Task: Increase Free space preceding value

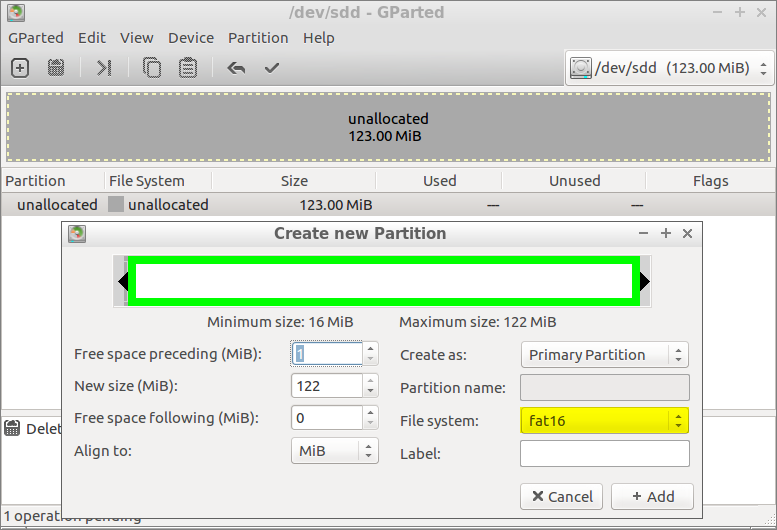Action: tap(370, 348)
